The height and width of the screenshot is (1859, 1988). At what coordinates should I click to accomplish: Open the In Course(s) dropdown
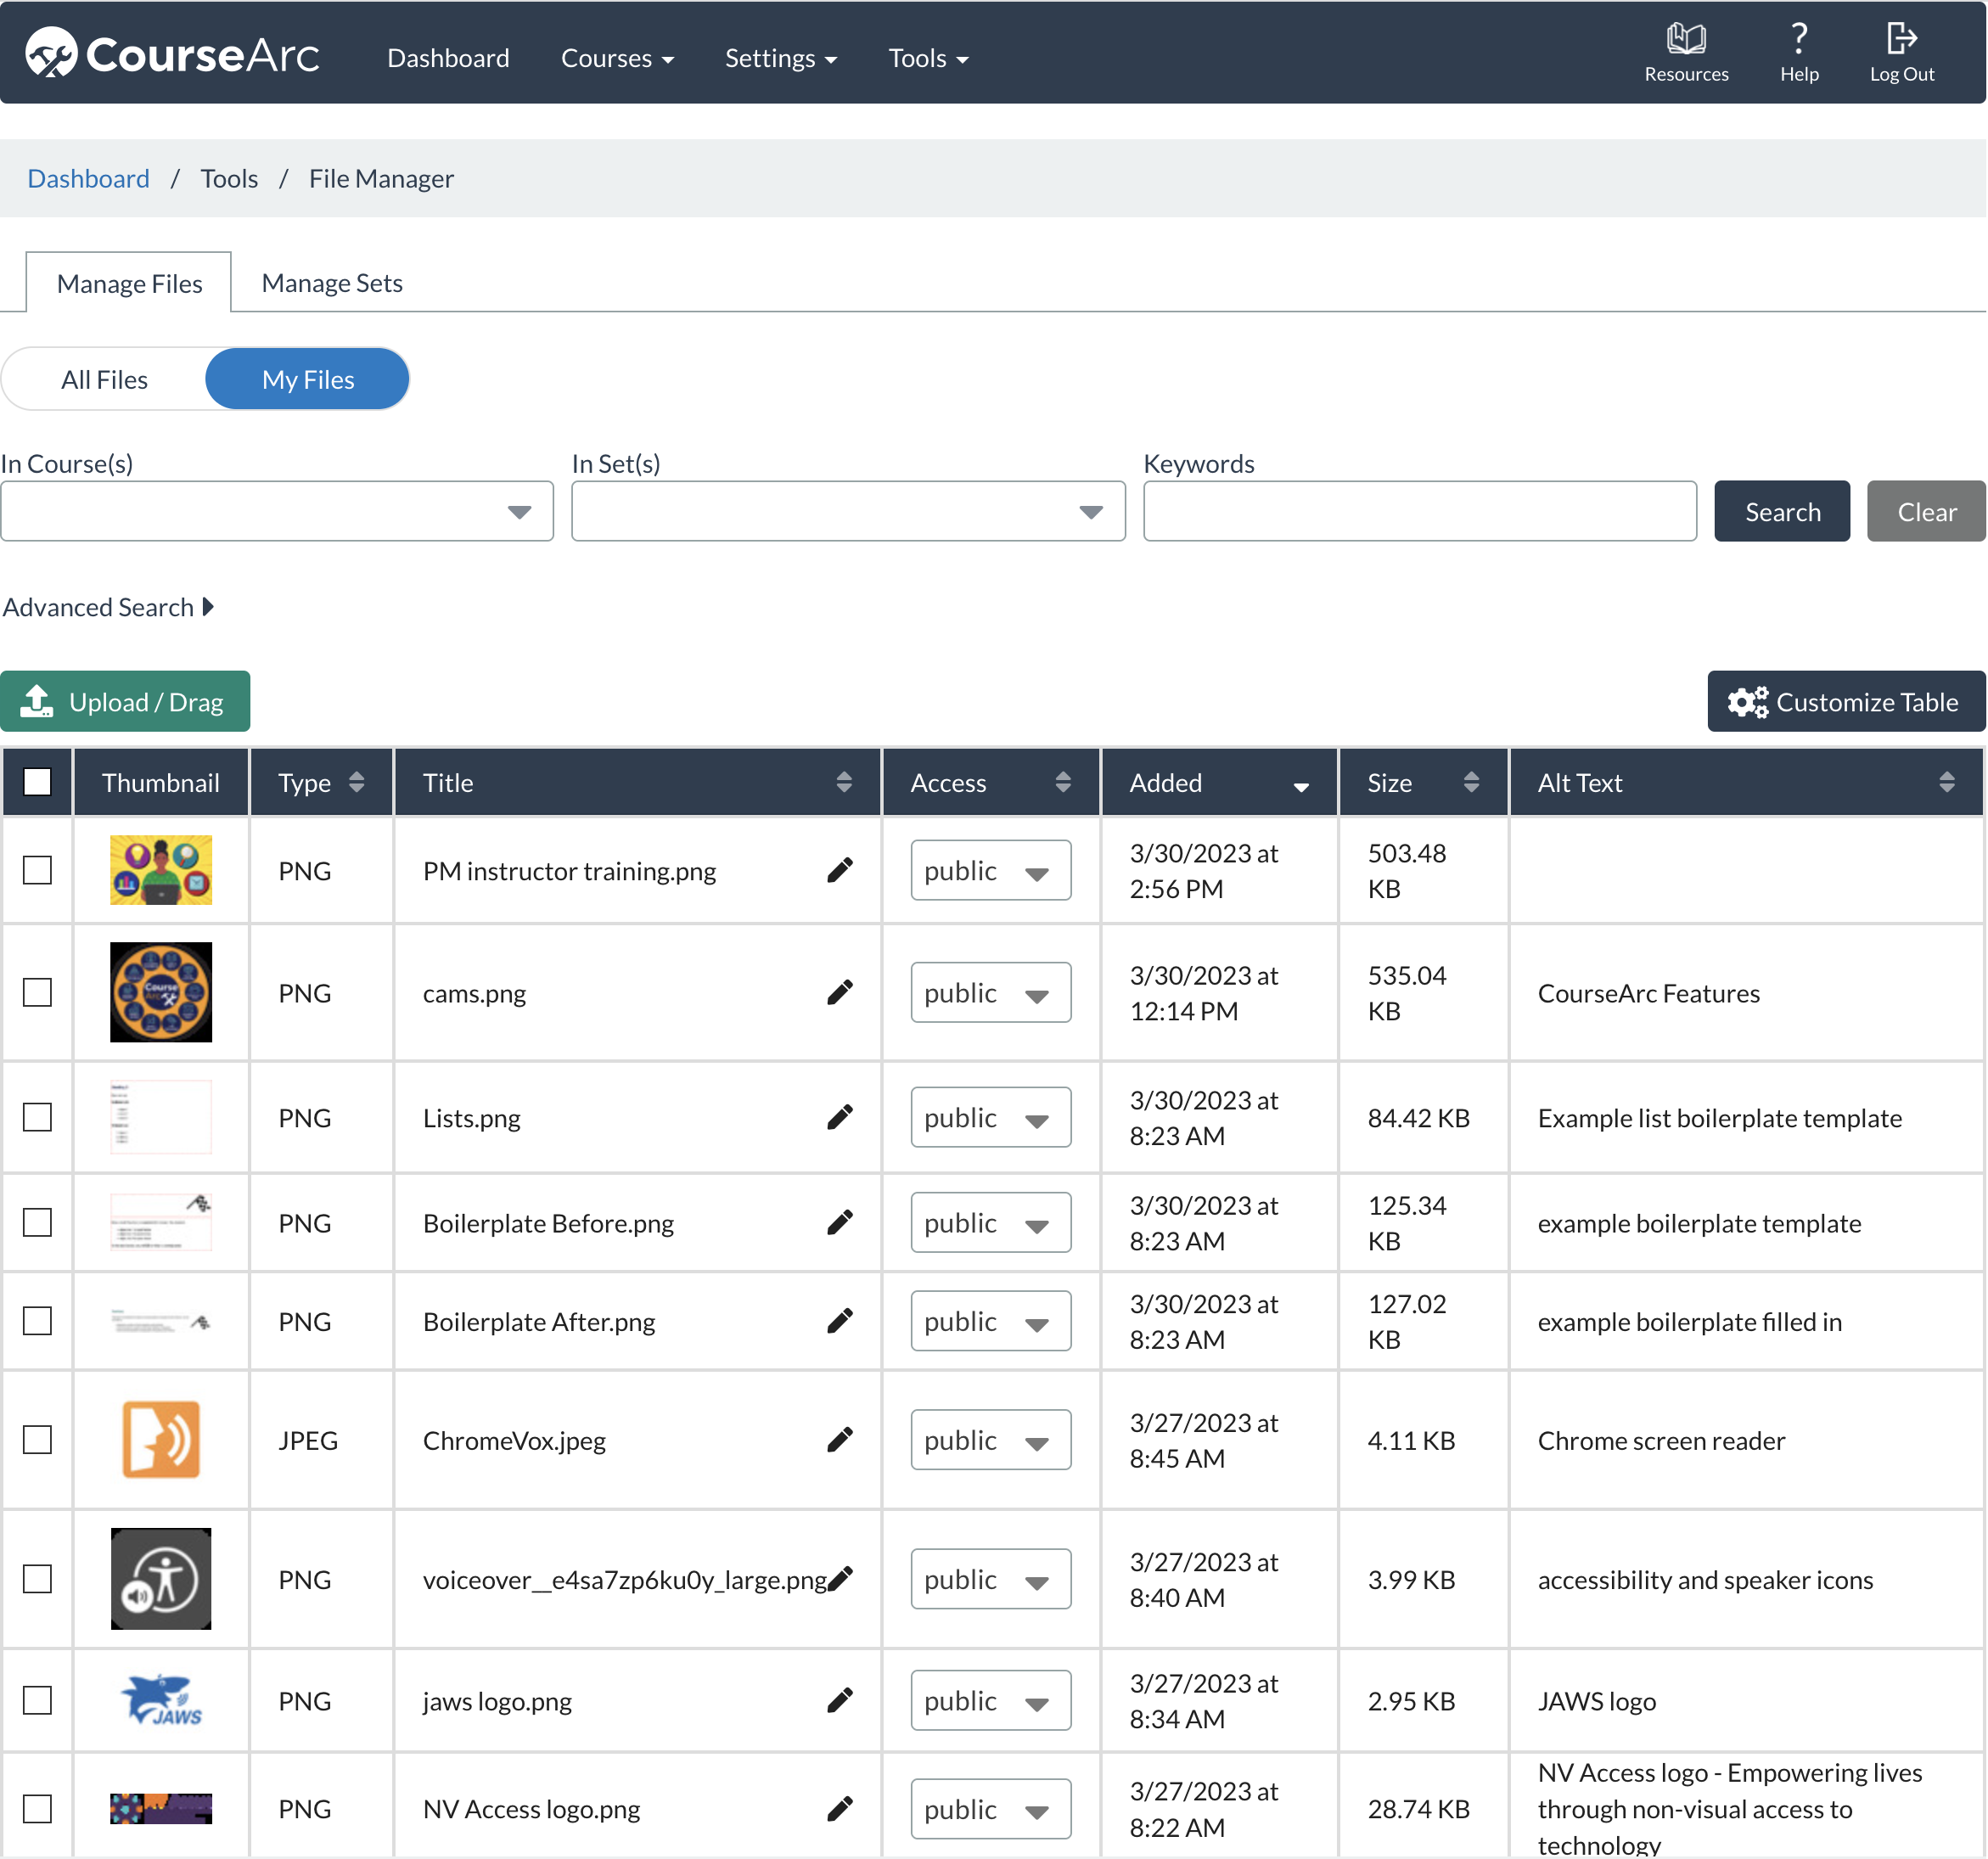click(x=277, y=512)
